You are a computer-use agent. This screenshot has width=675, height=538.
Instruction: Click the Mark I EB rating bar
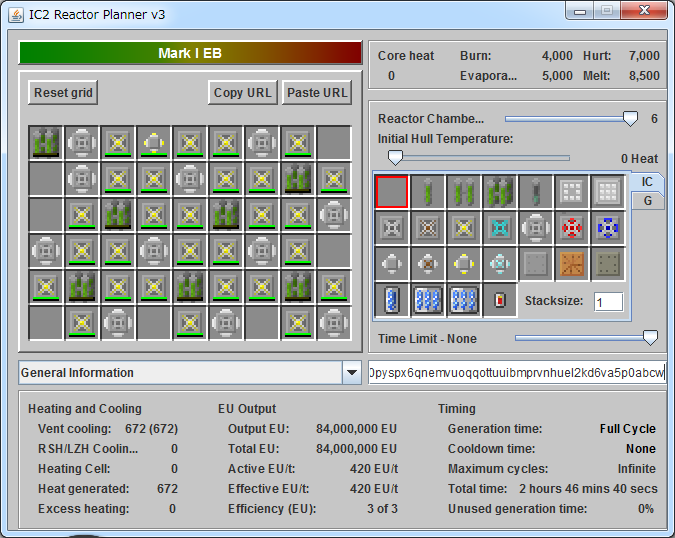pyautogui.click(x=190, y=53)
